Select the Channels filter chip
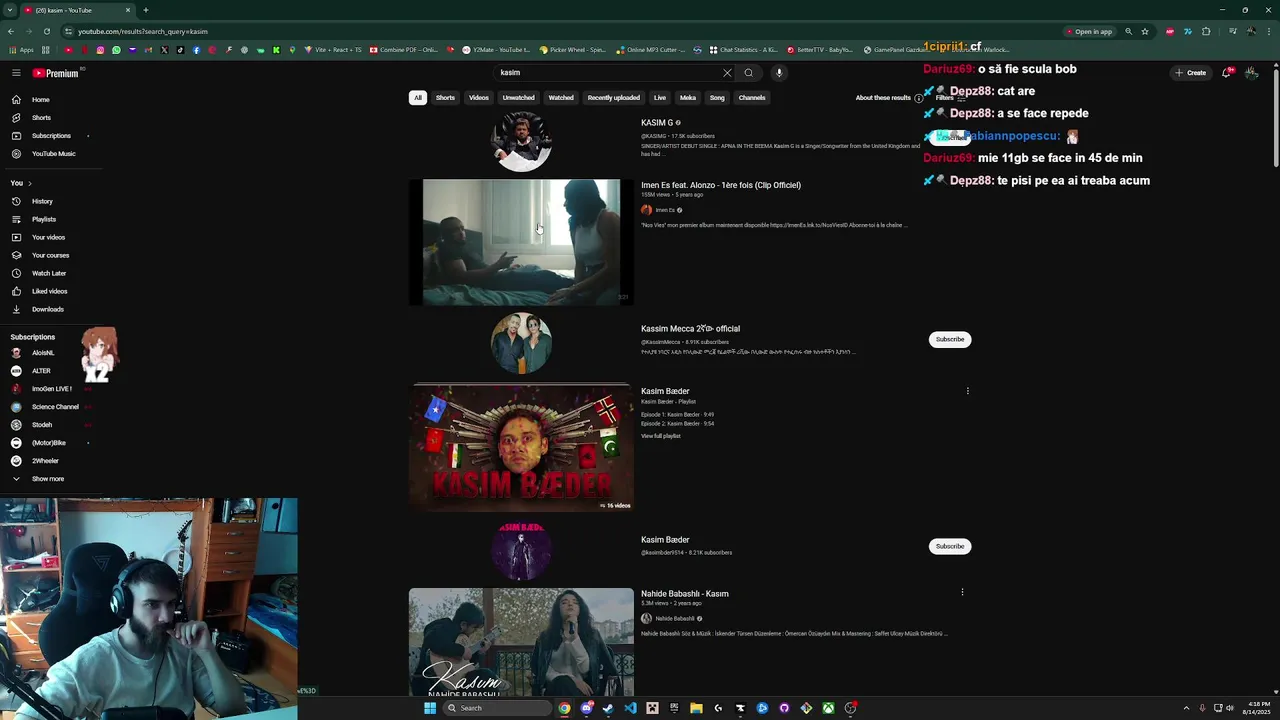This screenshot has width=1280, height=720. click(752, 98)
